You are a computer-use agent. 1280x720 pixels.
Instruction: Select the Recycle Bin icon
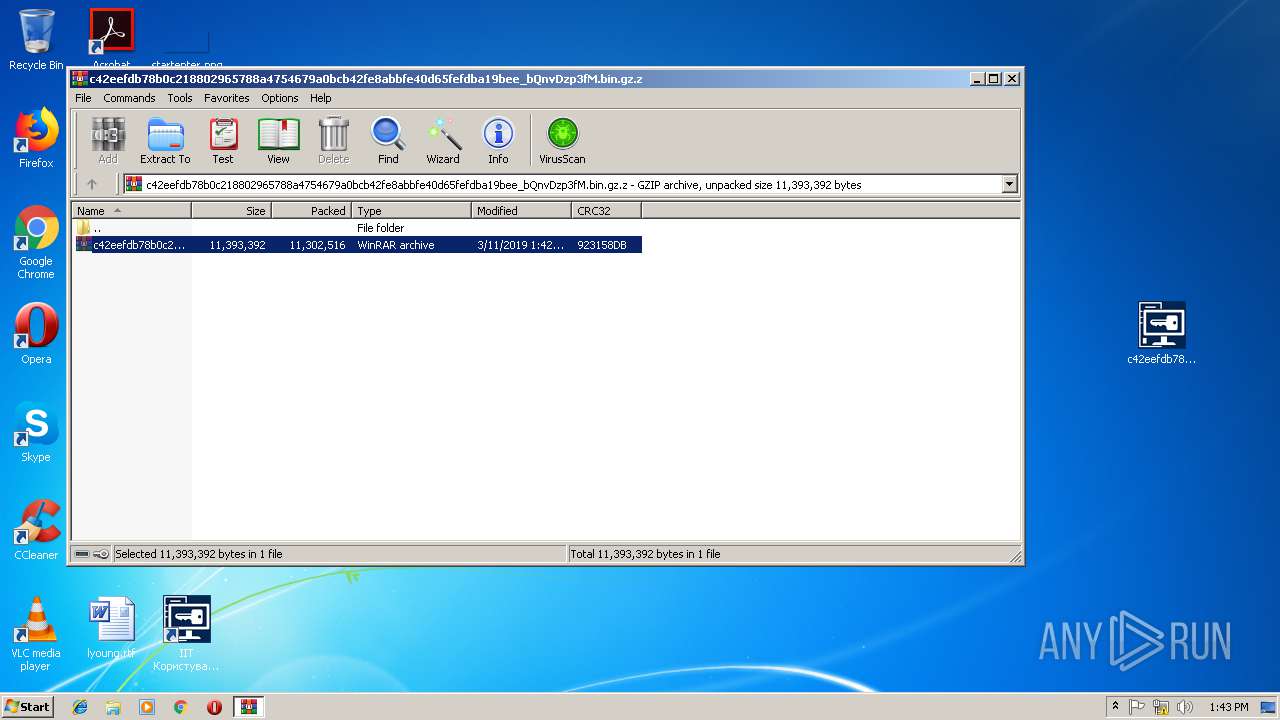pyautogui.click(x=36, y=40)
